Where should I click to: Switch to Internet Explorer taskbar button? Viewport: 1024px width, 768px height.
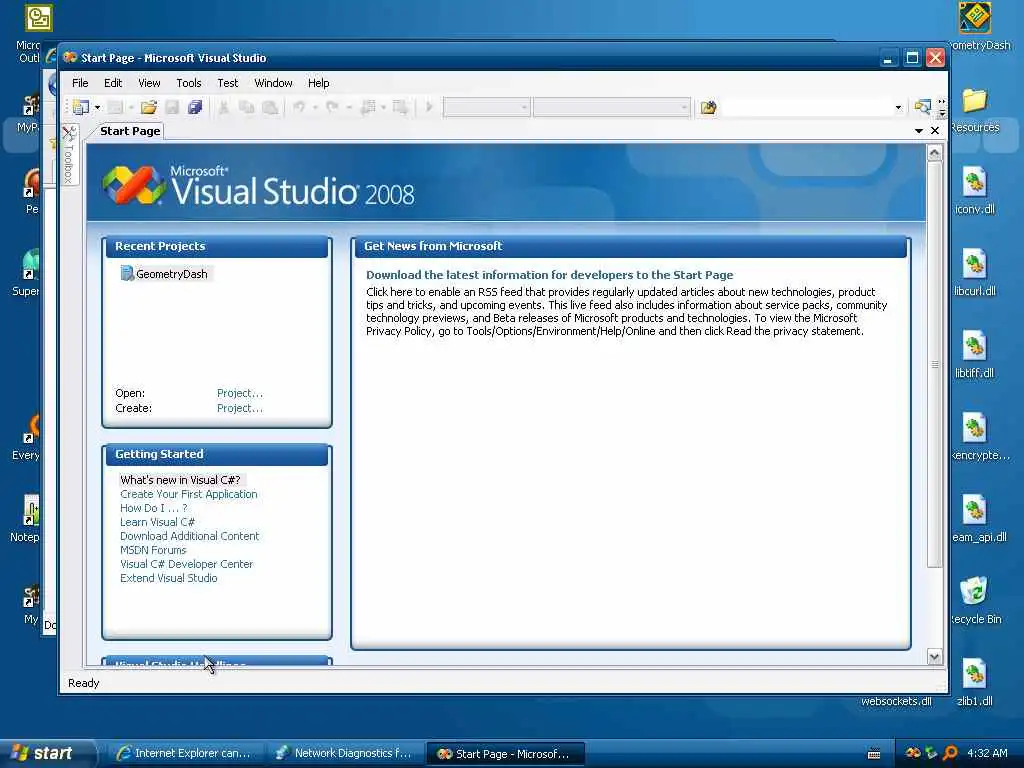pos(184,754)
